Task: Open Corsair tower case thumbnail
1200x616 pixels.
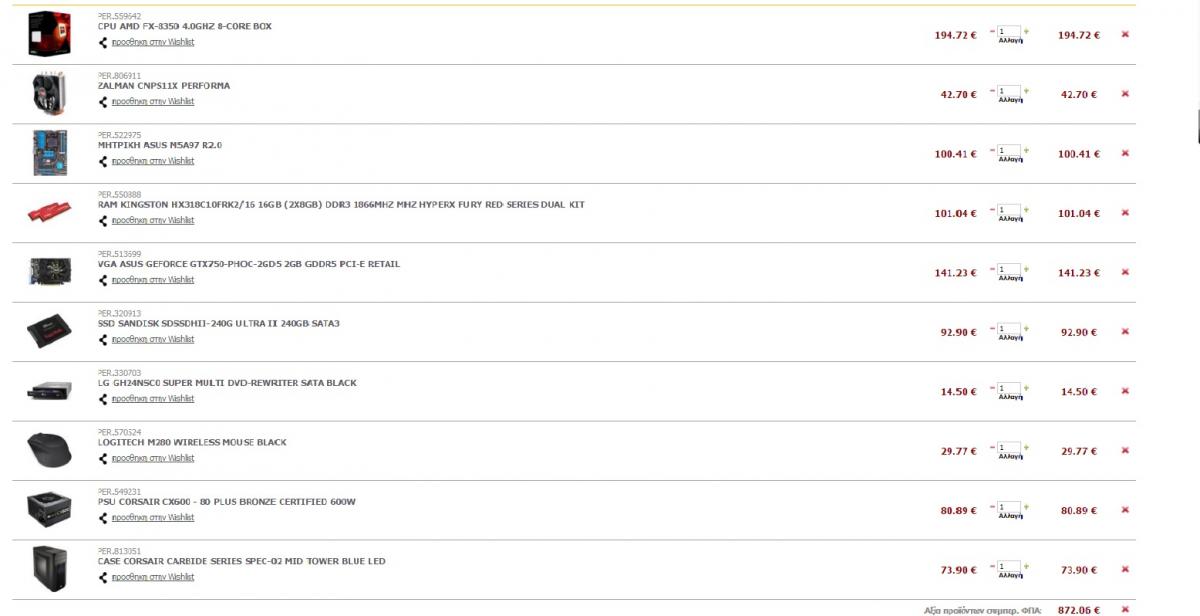Action: pos(50,569)
